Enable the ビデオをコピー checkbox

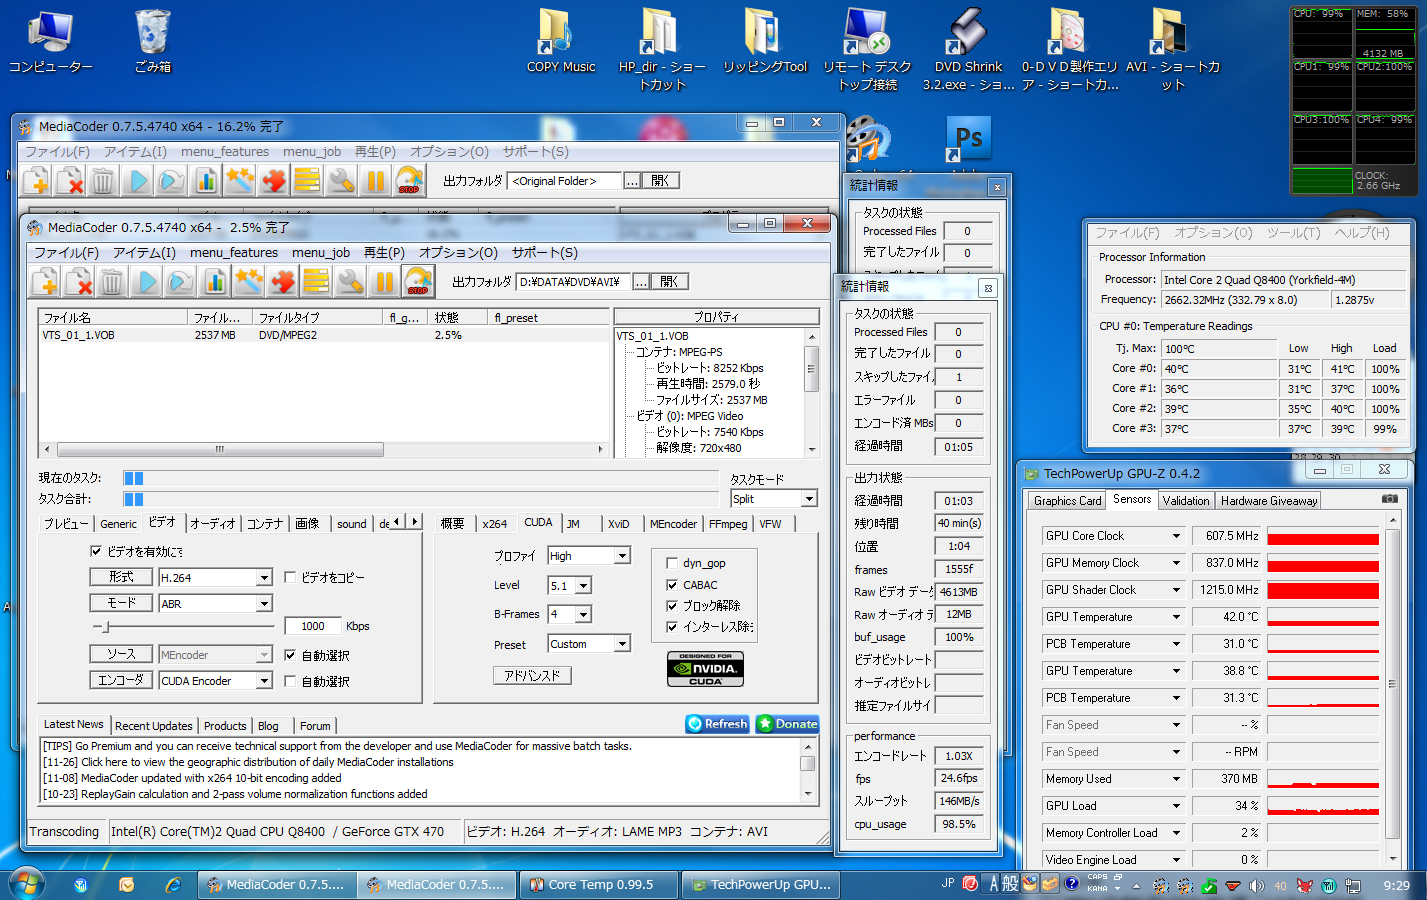click(290, 577)
